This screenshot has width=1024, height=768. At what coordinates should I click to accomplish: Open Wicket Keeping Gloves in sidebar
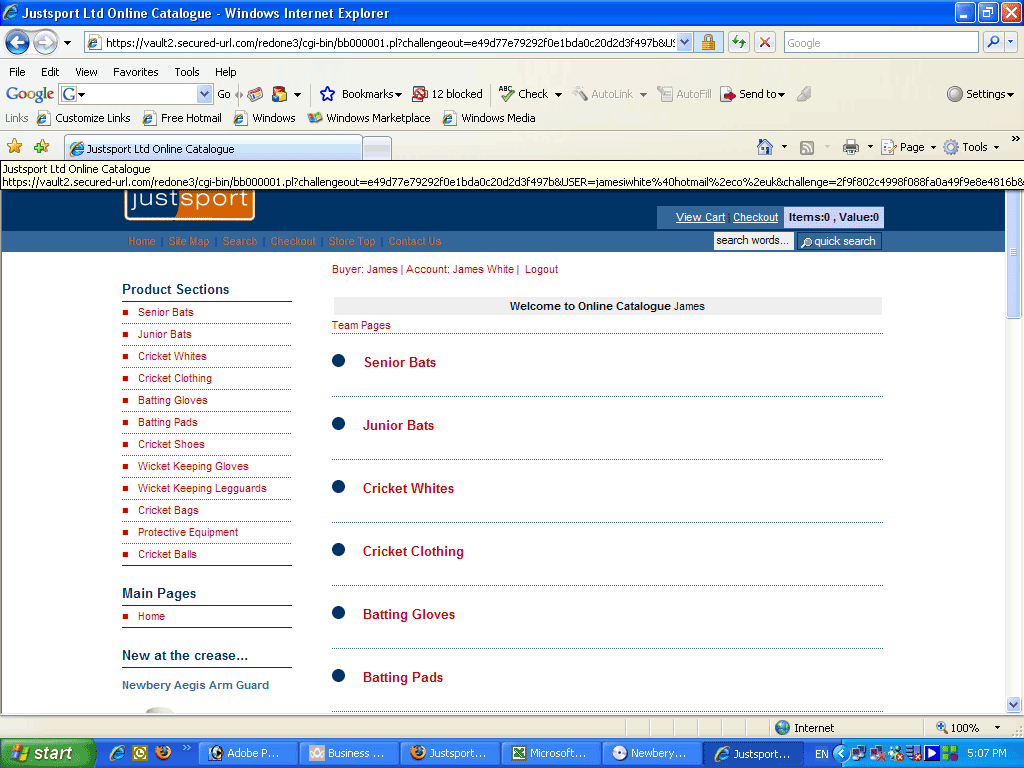click(x=193, y=466)
